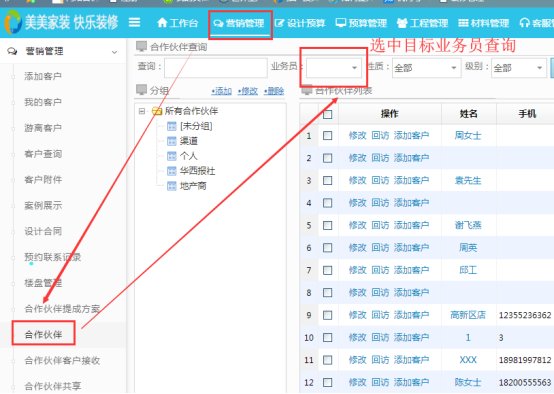Open the 级别 dropdown showing 全部
554x394 pixels.
pos(518,67)
